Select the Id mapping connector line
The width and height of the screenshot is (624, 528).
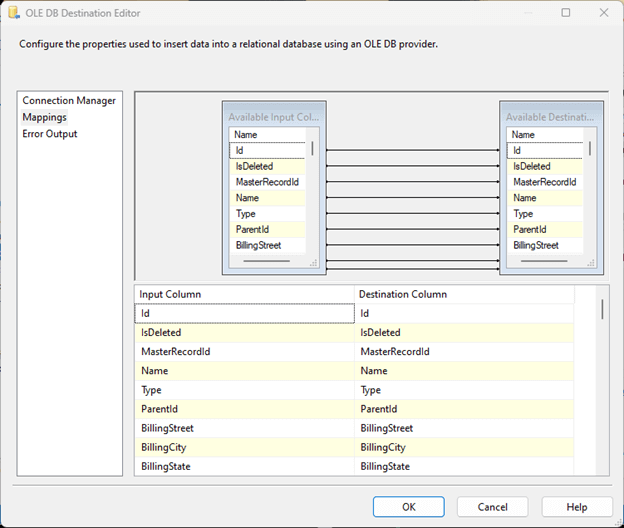(x=413, y=150)
